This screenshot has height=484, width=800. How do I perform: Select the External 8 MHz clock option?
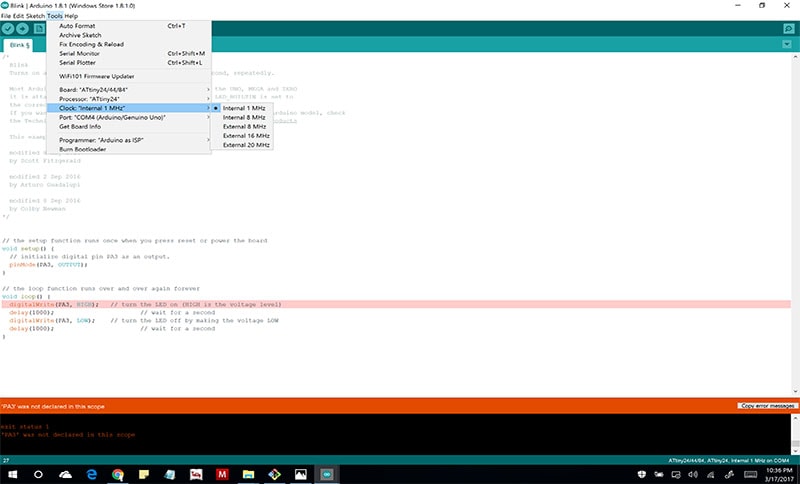click(x=242, y=126)
